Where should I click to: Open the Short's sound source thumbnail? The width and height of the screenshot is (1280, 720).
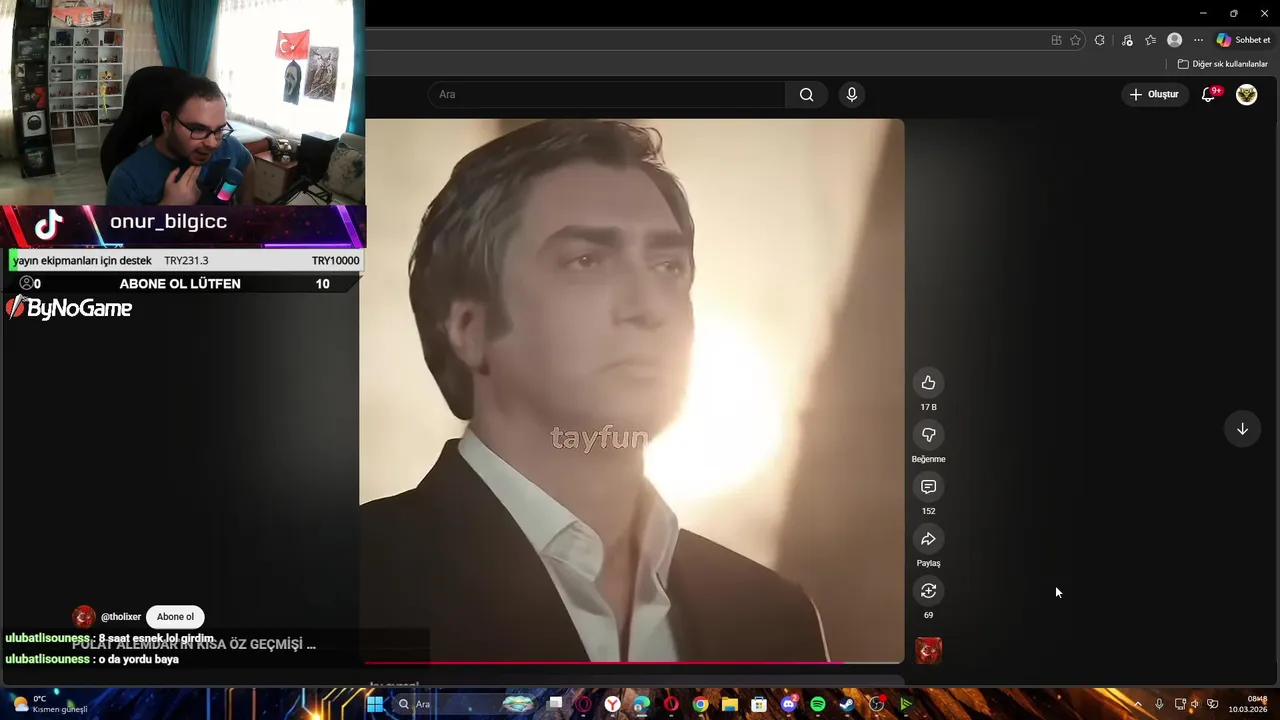[x=928, y=651]
